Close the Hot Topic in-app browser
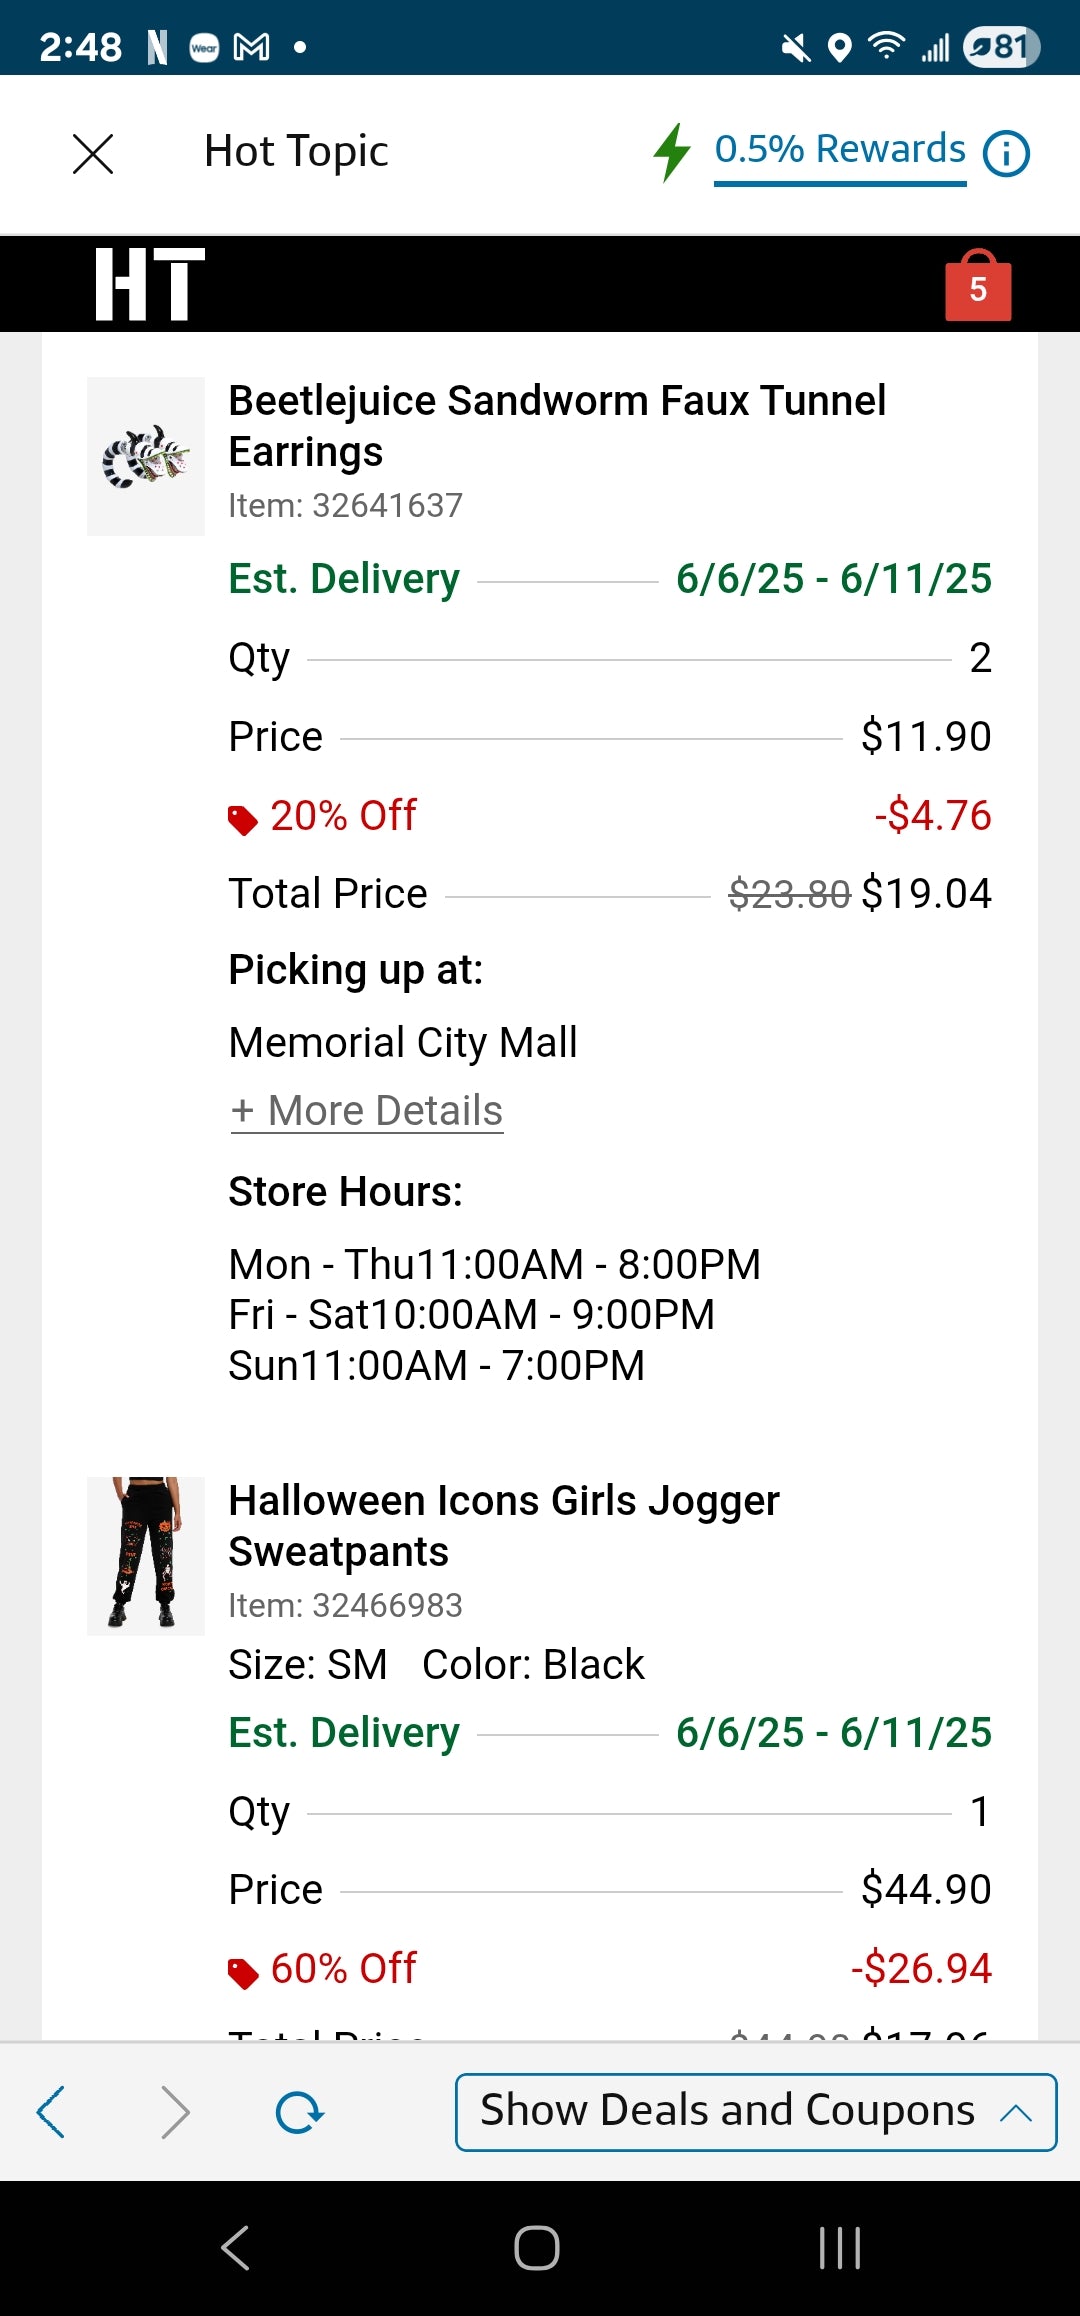 click(93, 154)
